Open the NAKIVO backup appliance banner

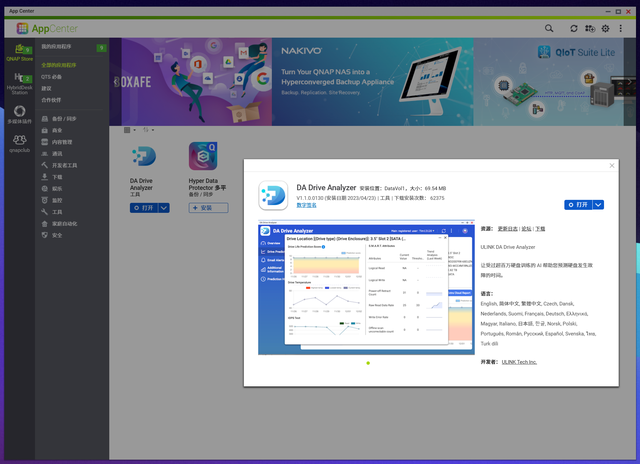tap(373, 82)
